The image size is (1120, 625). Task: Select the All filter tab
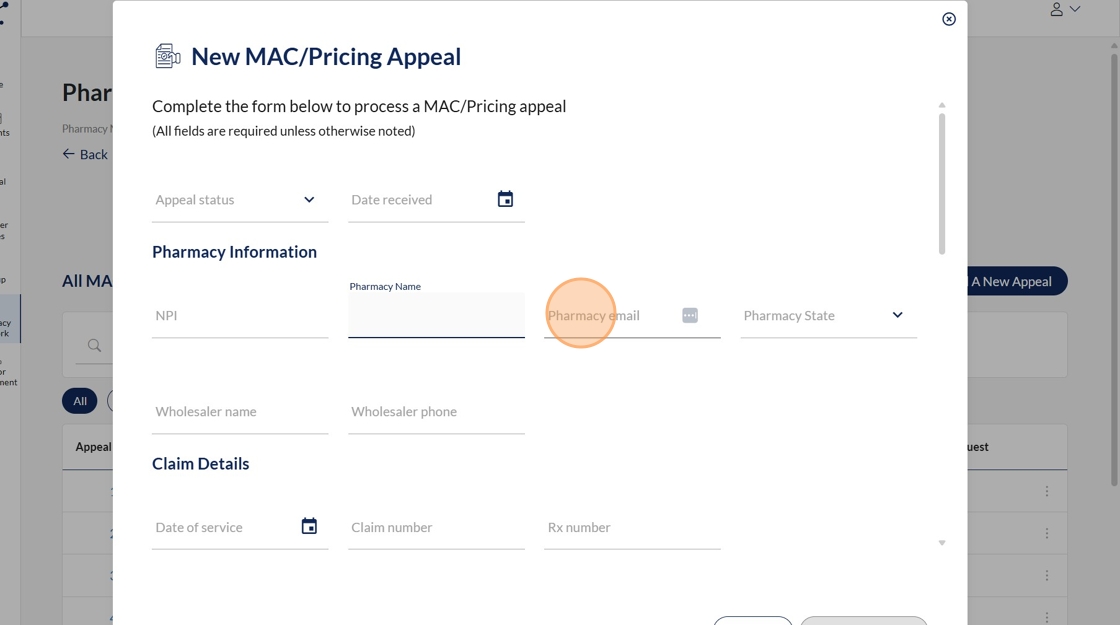tap(80, 401)
